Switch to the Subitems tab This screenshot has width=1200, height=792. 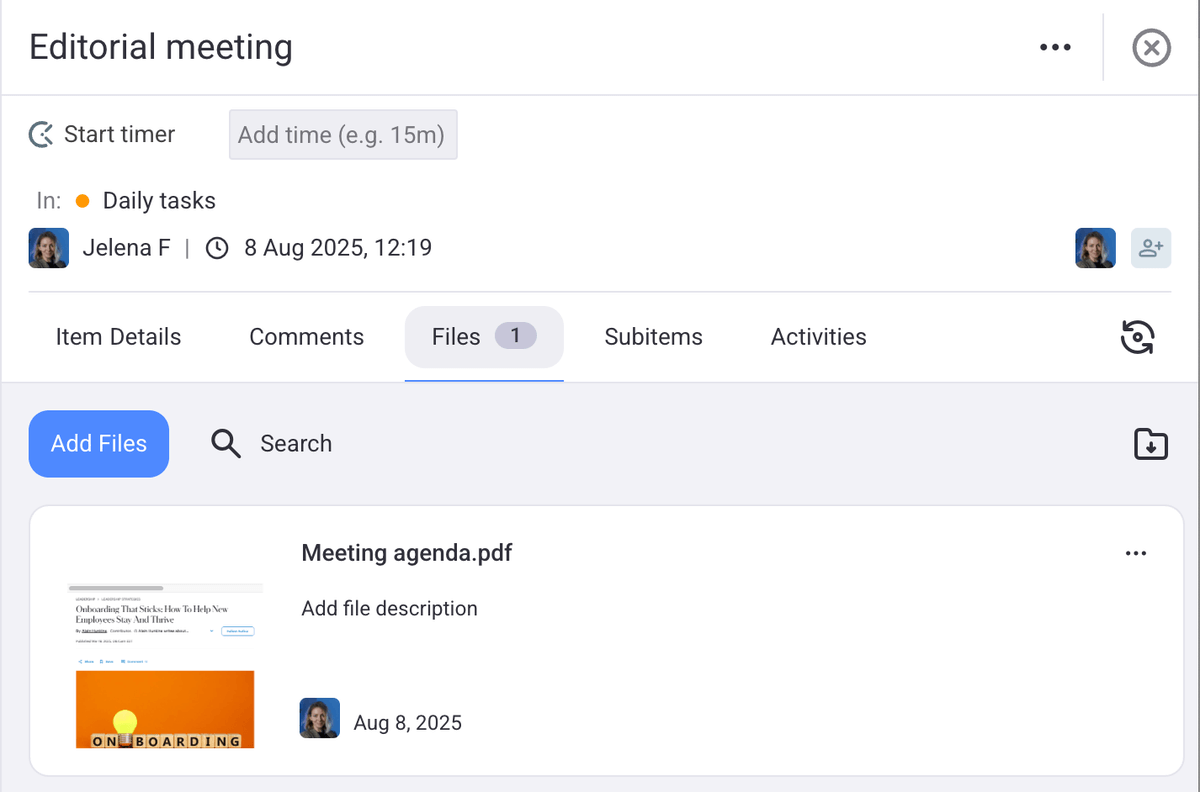[x=653, y=337]
